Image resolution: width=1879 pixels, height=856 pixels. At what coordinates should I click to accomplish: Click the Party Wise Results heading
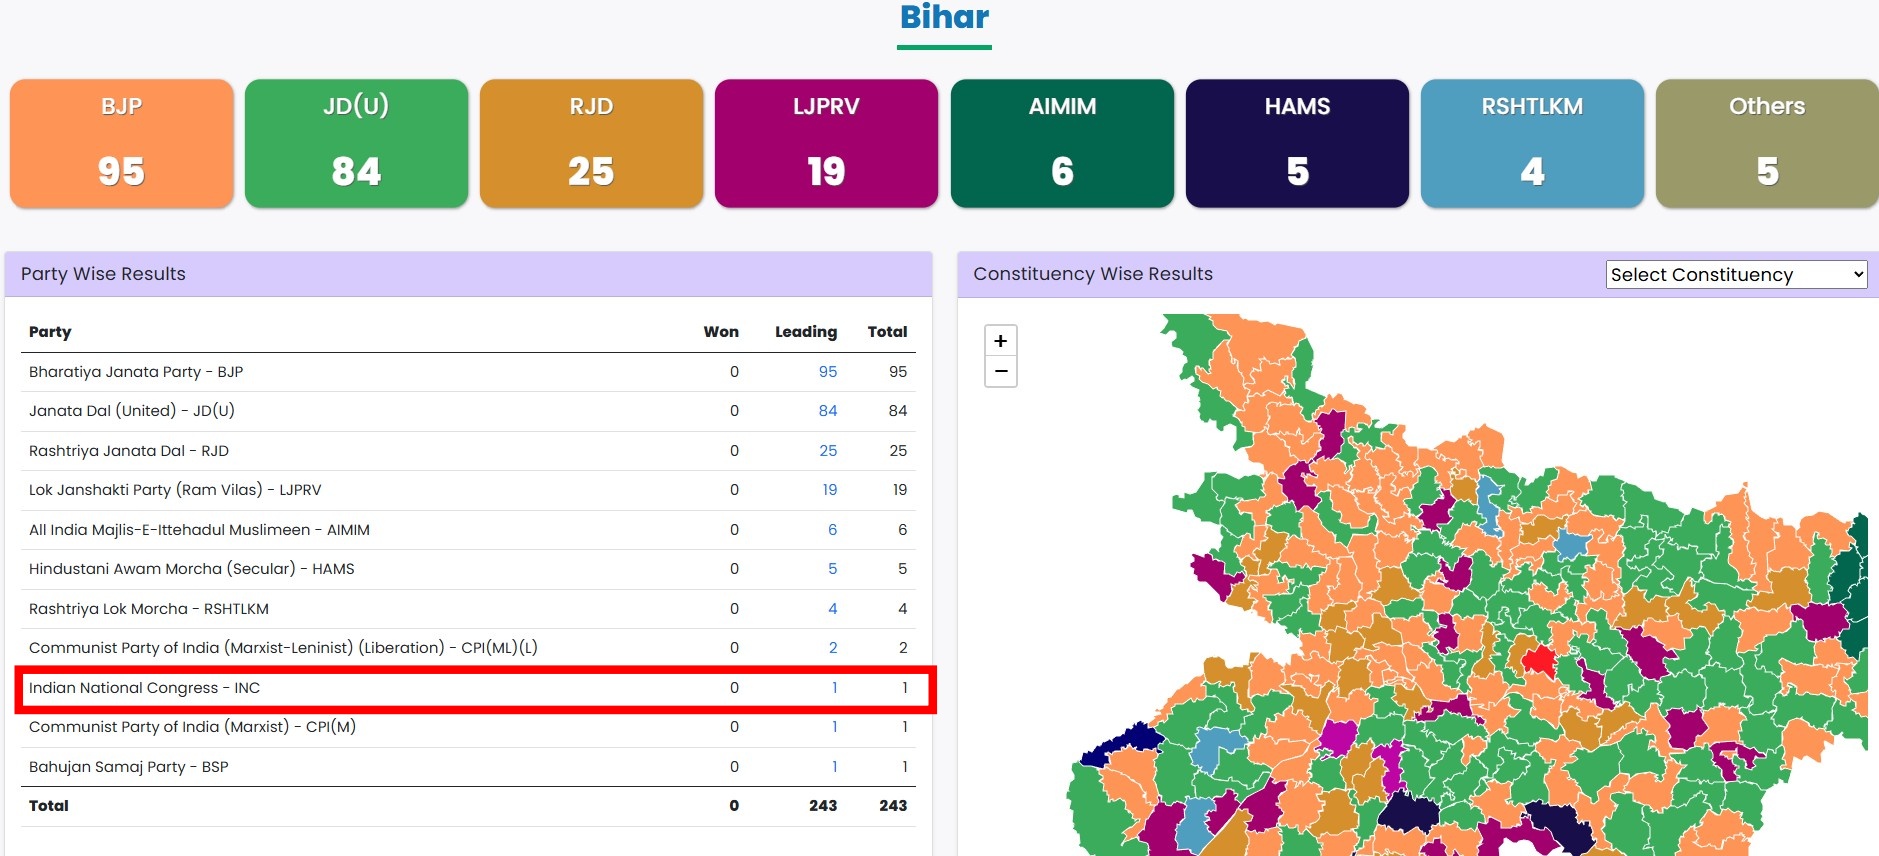(103, 274)
